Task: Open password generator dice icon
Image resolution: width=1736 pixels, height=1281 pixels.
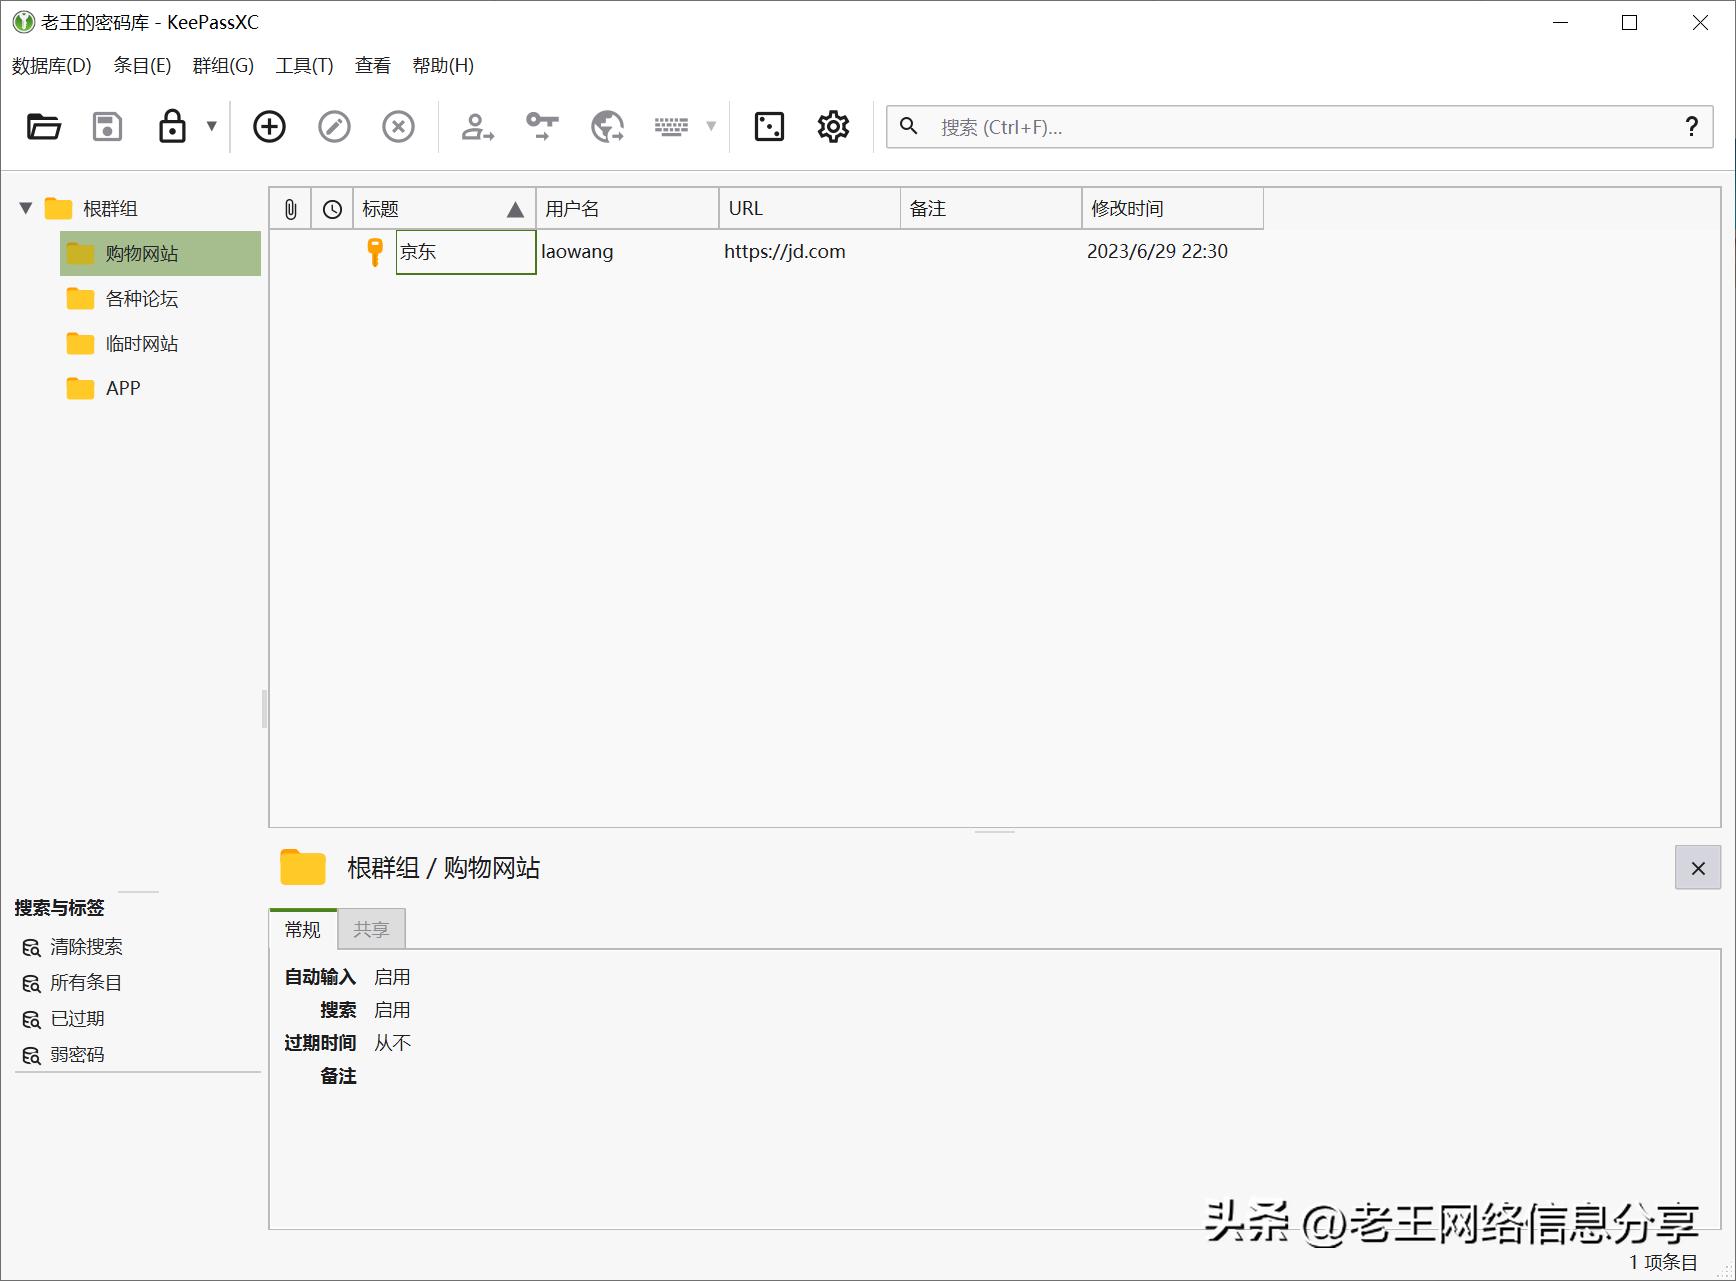Action: (769, 127)
